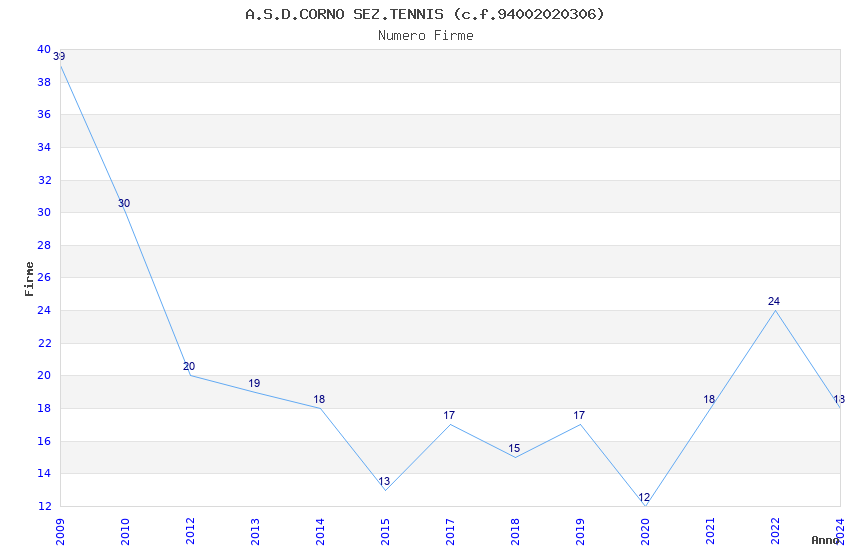Click the data point value 15 for 2018
This screenshot has width=850, height=550.
pyautogui.click(x=514, y=448)
